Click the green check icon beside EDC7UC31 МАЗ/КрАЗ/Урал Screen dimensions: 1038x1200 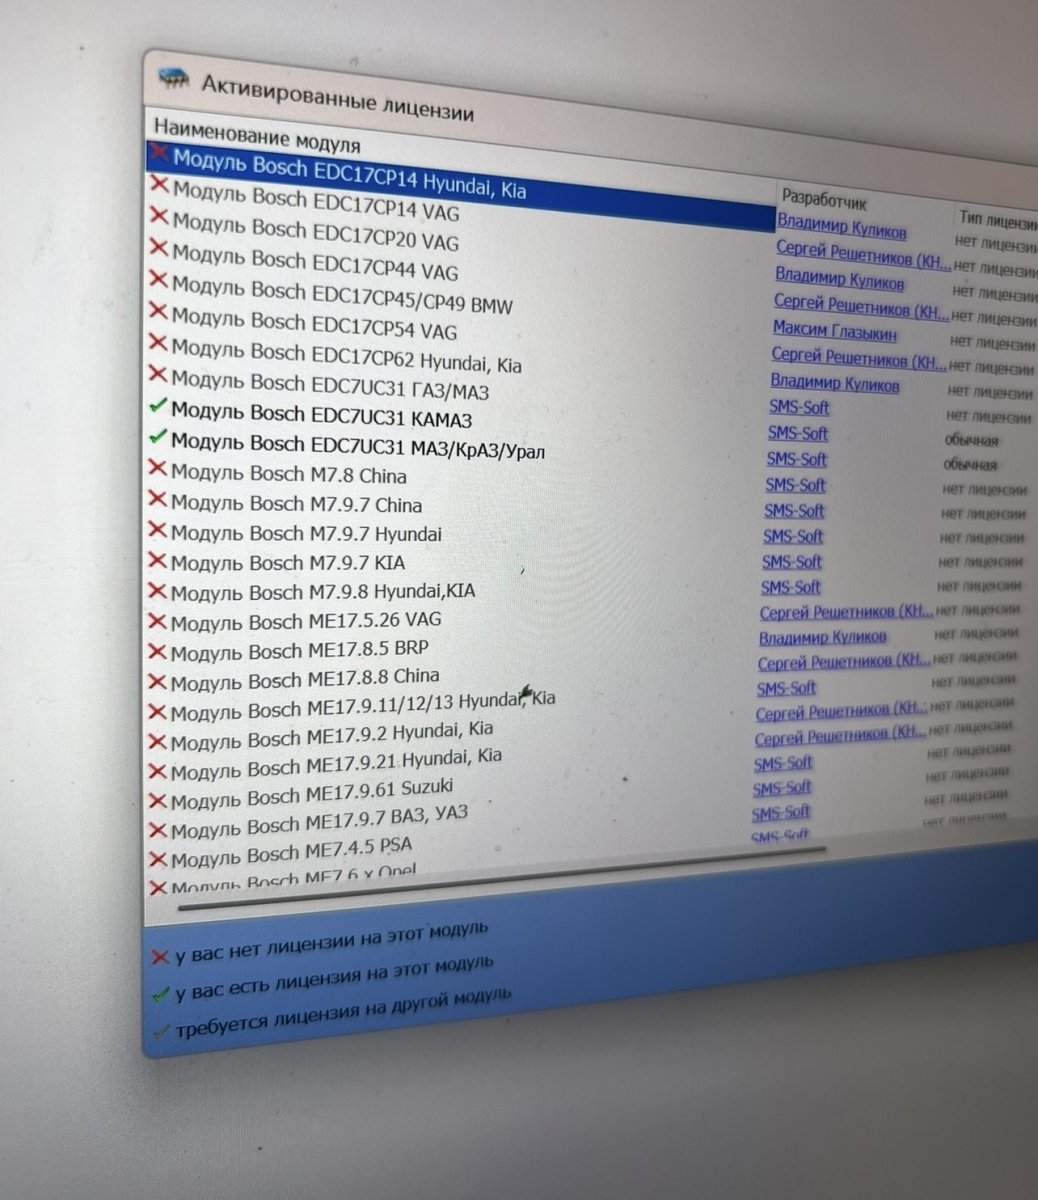157,438
